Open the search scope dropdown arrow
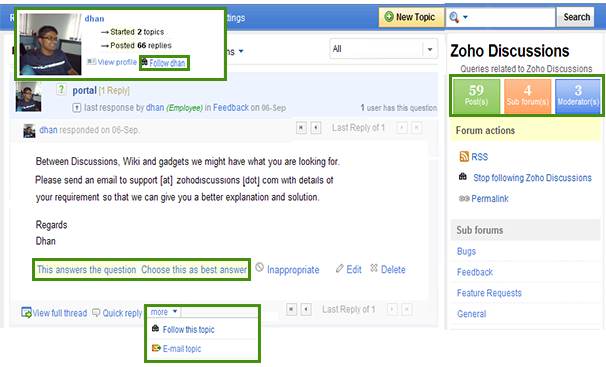 [x=465, y=17]
